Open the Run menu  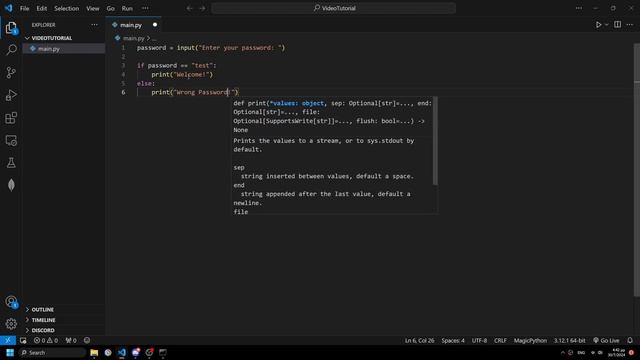coord(127,8)
